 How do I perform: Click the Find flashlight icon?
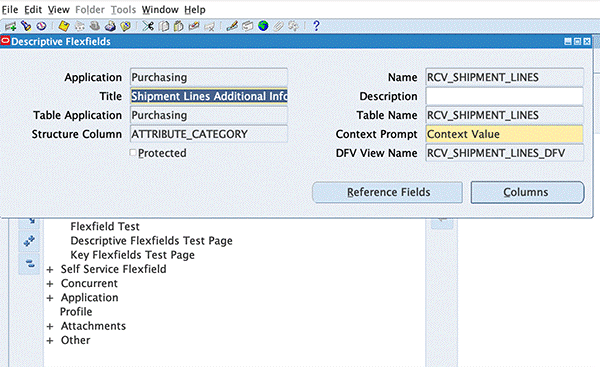click(26, 26)
